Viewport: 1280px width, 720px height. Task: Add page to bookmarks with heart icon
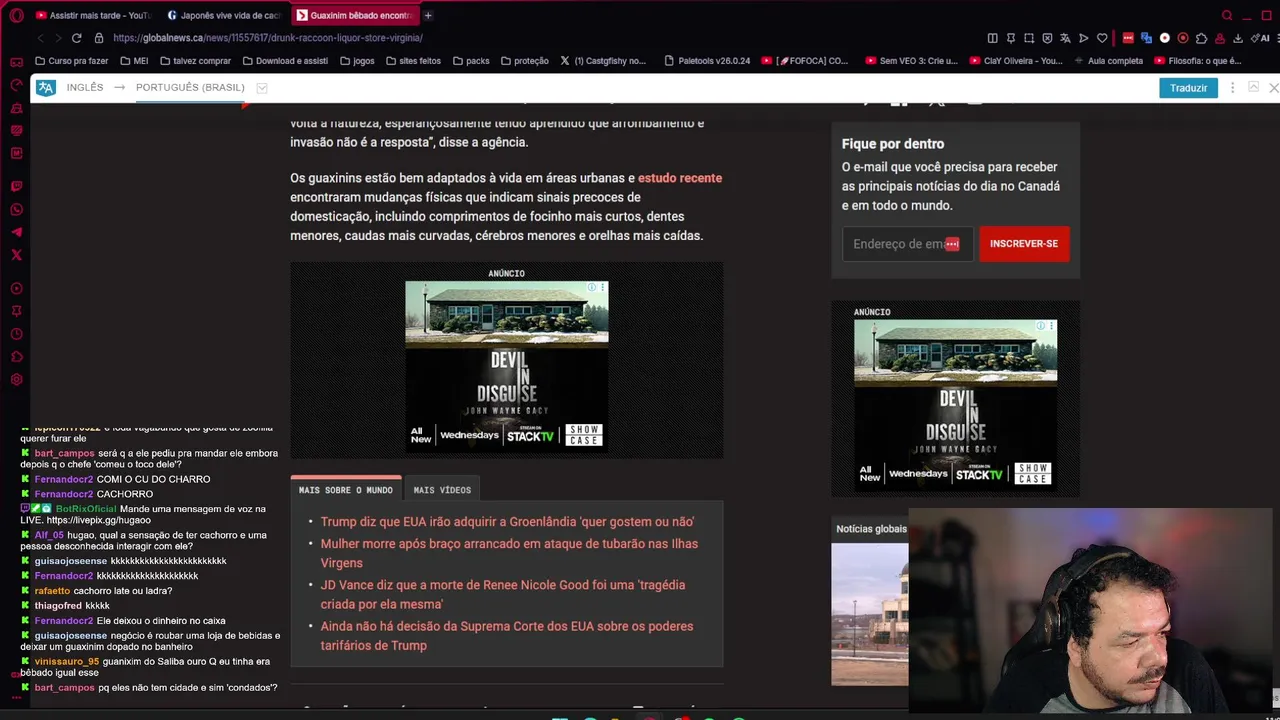point(1102,38)
